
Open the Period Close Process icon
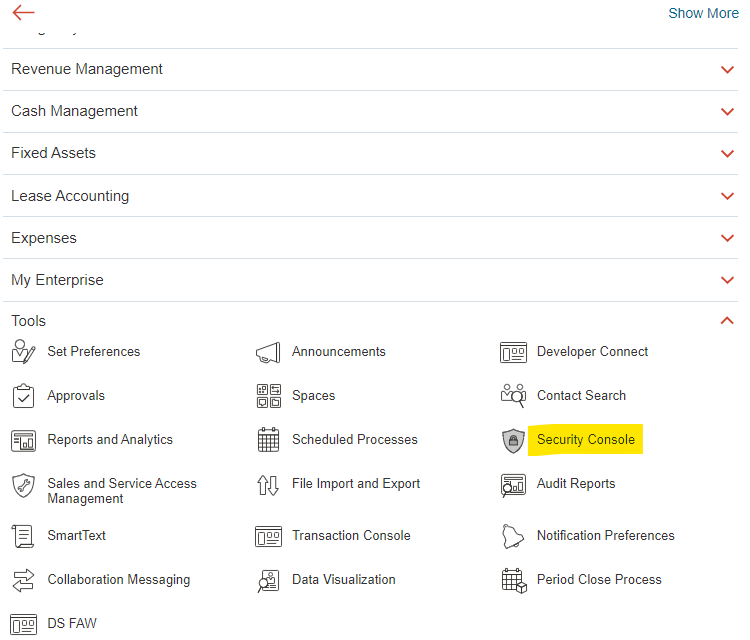(513, 580)
